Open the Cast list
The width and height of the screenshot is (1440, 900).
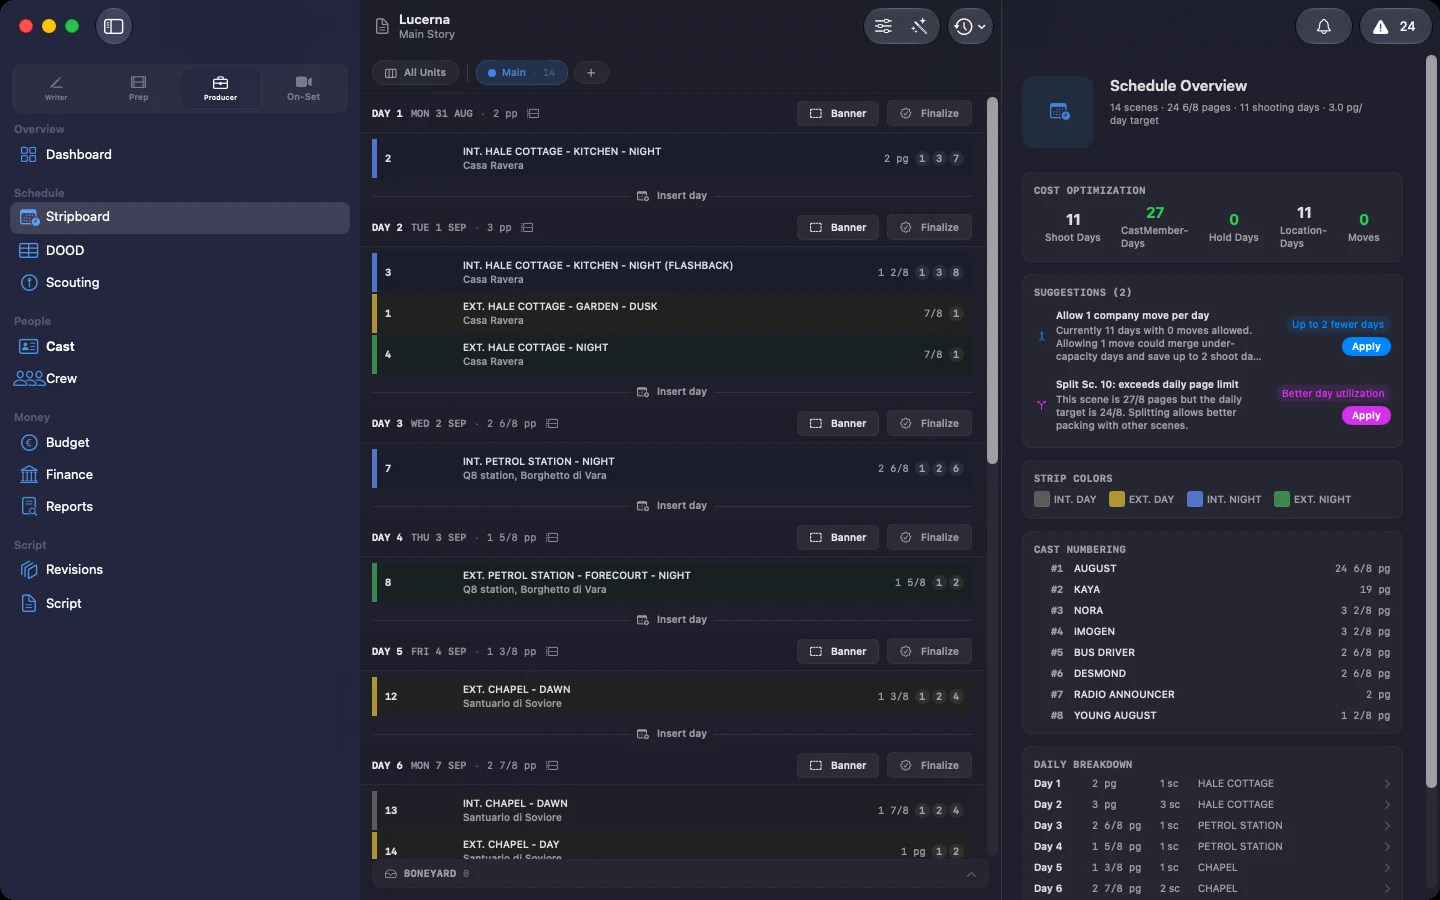(180, 347)
